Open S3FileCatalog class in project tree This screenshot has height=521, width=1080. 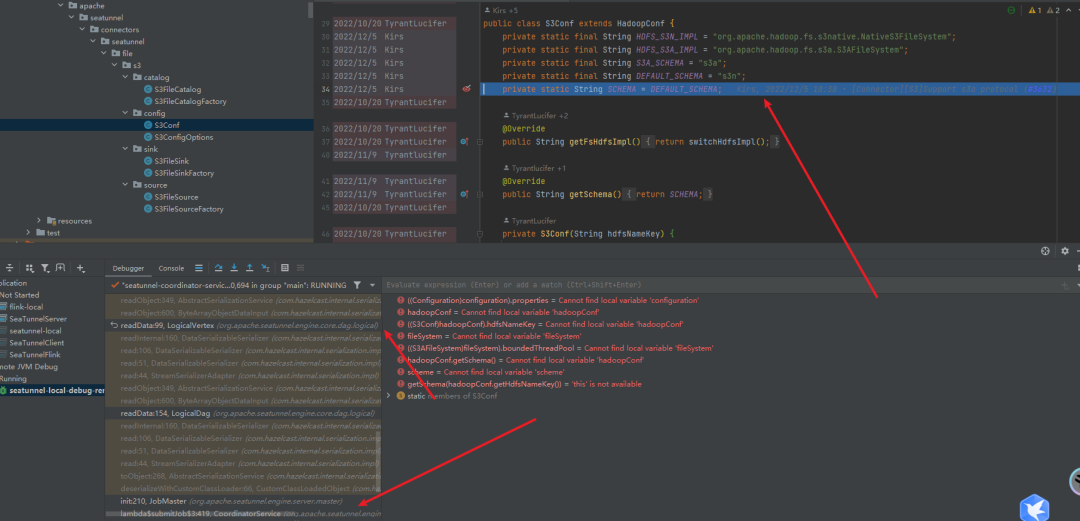click(172, 90)
